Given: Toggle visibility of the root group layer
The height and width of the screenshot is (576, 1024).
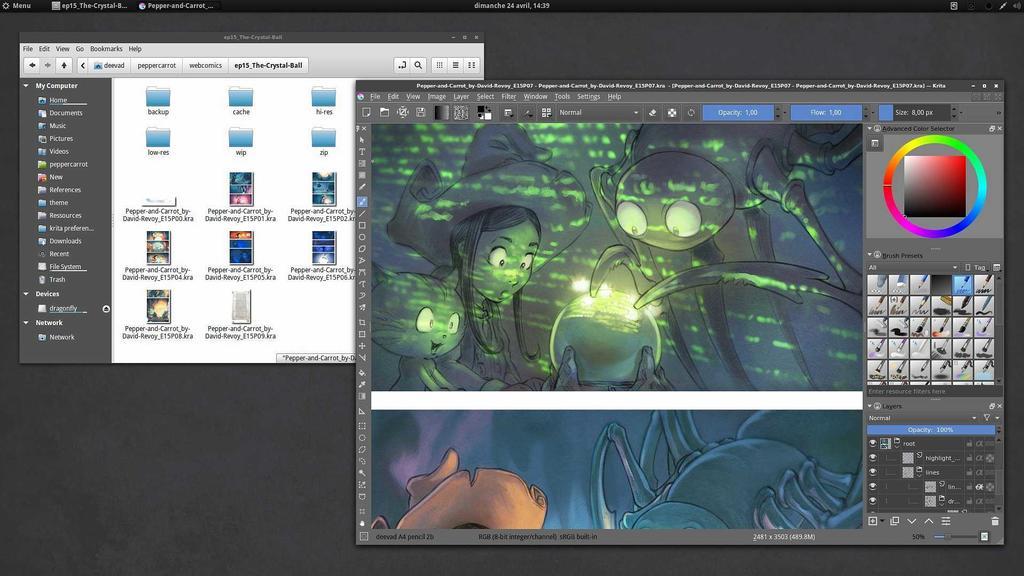Looking at the screenshot, I should pos(873,442).
